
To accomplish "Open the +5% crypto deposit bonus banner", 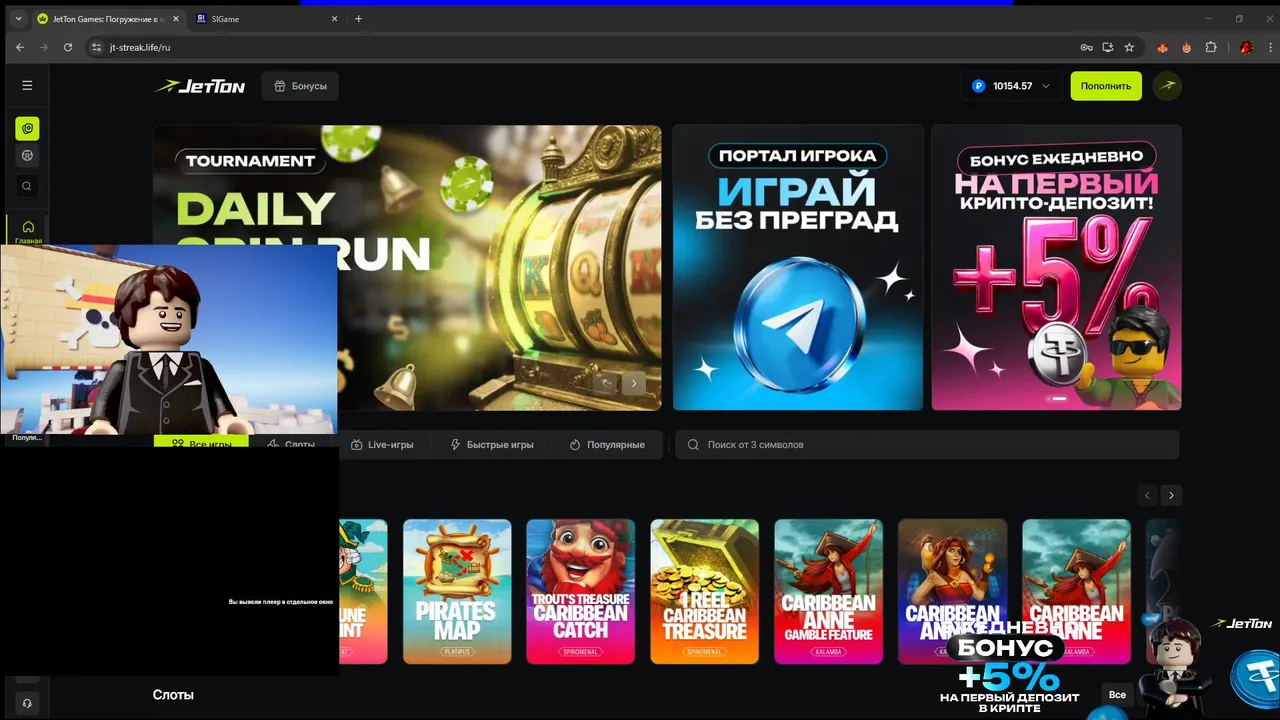I will coord(1057,267).
